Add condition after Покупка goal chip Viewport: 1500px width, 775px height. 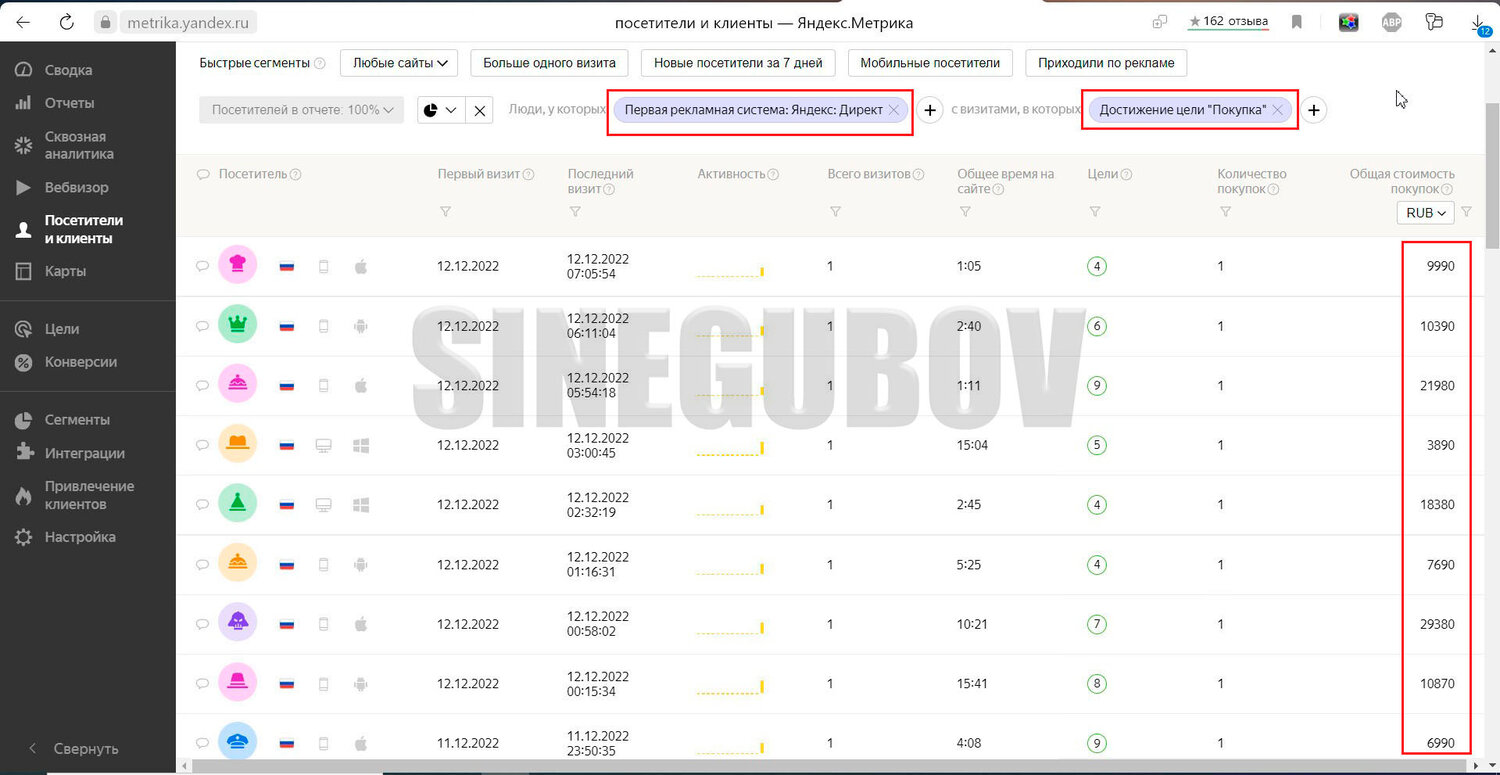(x=1314, y=110)
